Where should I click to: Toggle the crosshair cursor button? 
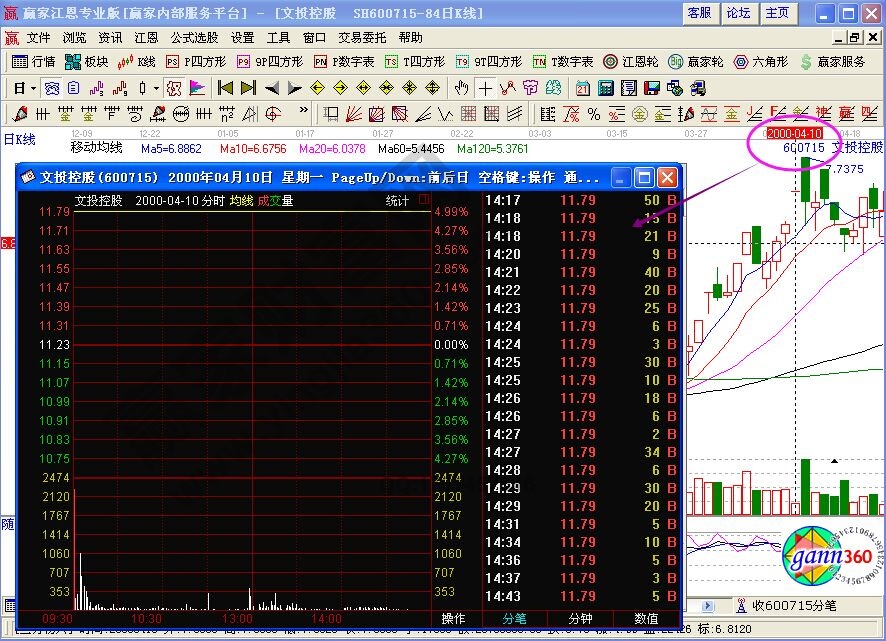click(485, 87)
